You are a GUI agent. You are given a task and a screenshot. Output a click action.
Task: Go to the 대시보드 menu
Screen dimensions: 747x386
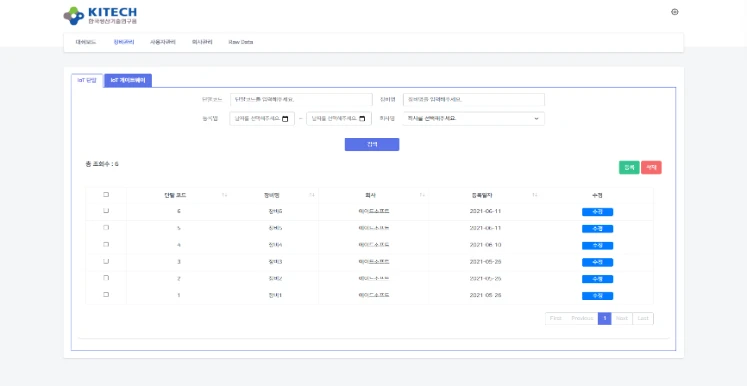(86, 42)
